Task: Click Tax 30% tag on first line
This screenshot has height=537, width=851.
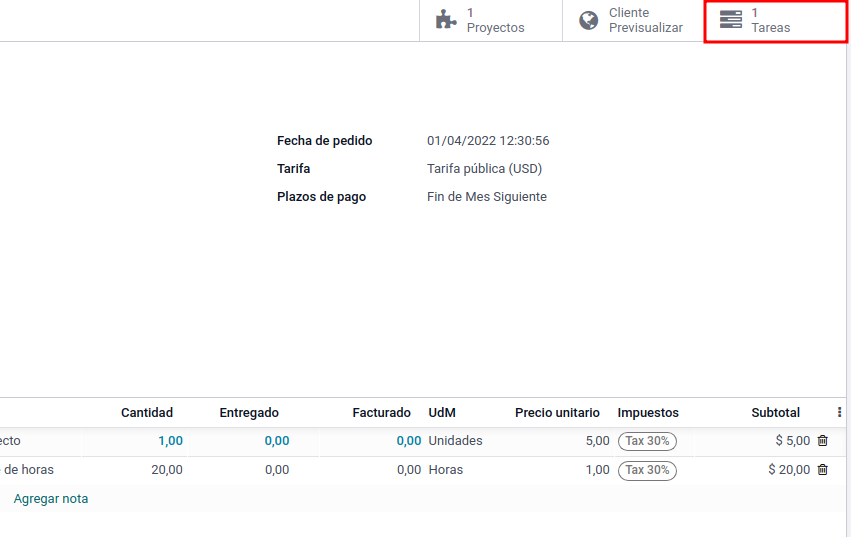Action: [x=647, y=441]
